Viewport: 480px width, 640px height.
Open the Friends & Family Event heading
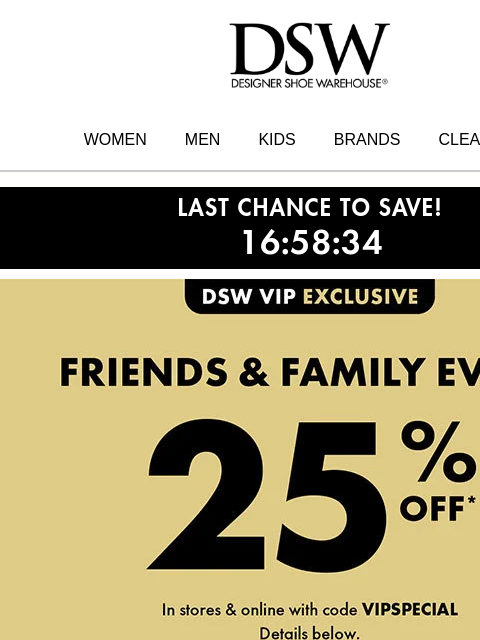point(270,372)
